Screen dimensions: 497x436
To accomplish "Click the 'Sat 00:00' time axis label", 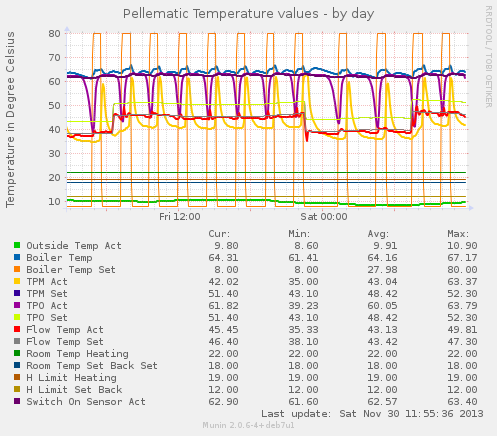I will pyautogui.click(x=324, y=217).
